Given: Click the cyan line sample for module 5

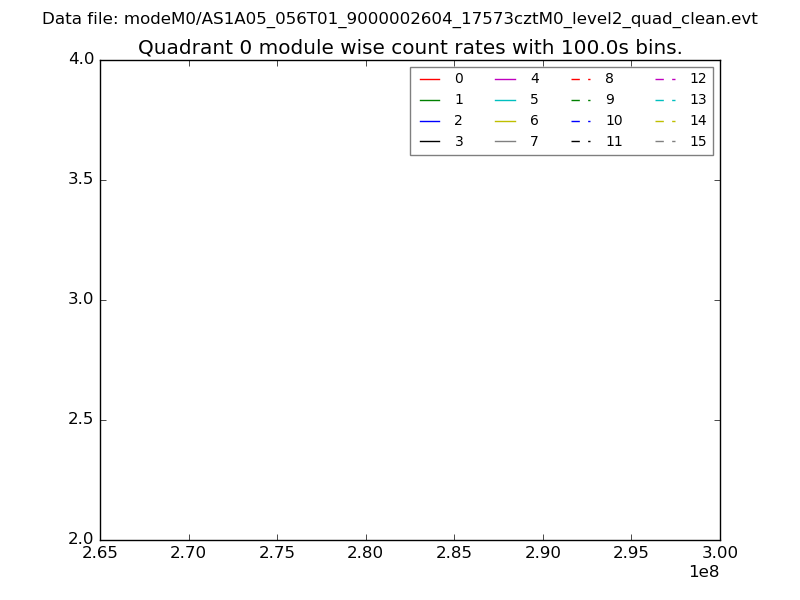Looking at the screenshot, I should (505, 99).
